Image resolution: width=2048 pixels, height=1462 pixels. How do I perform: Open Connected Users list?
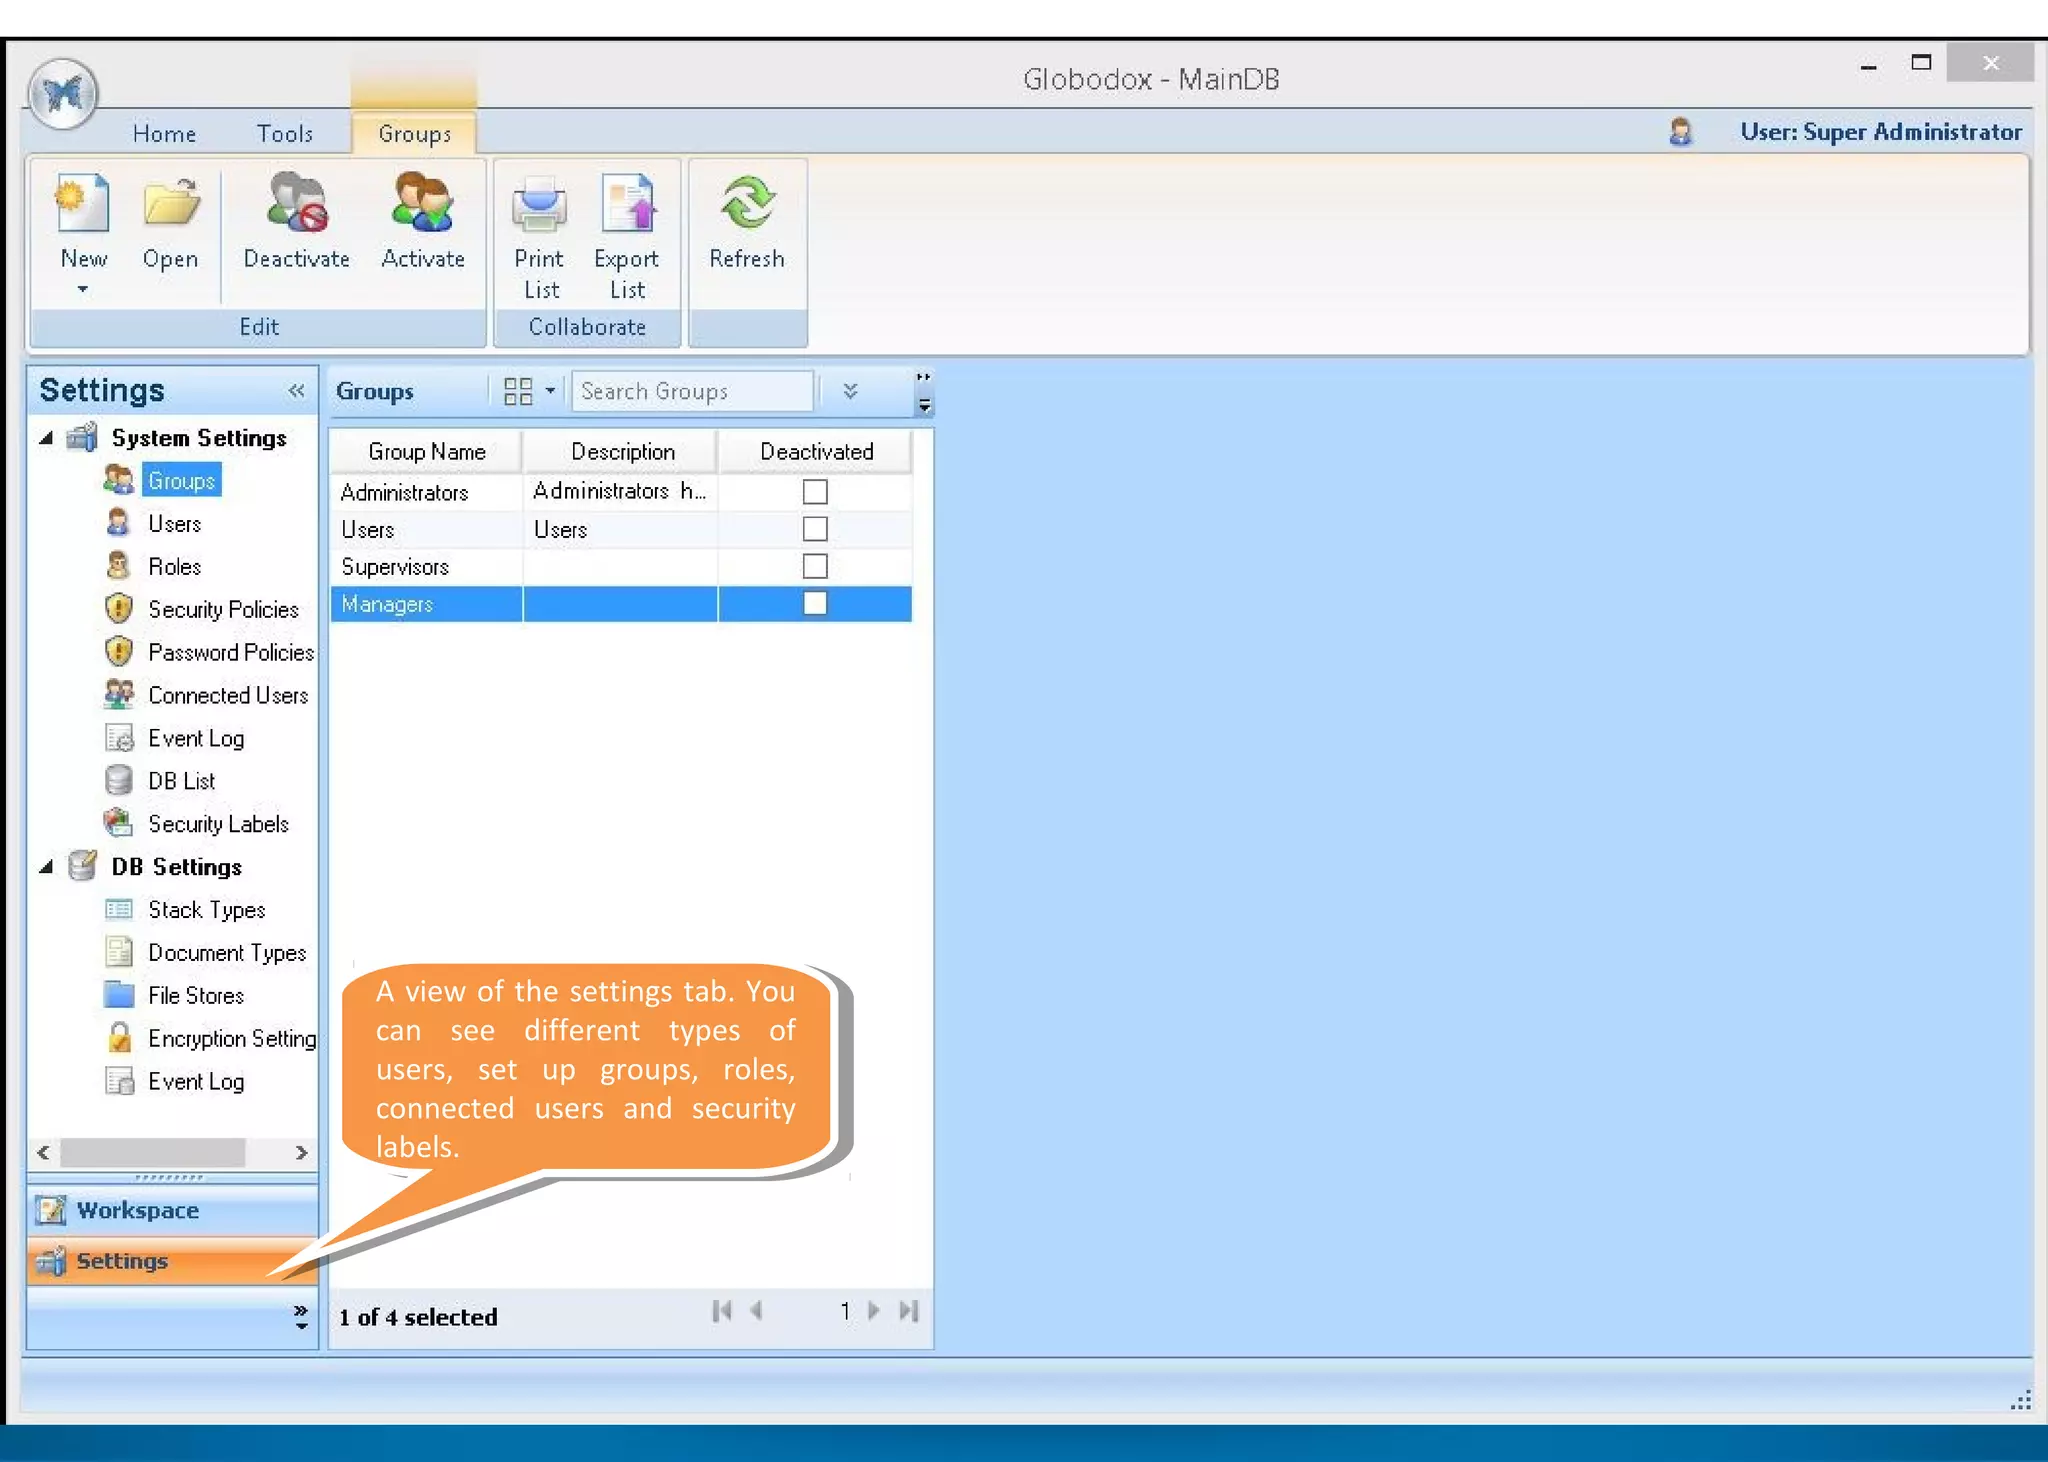coord(228,696)
